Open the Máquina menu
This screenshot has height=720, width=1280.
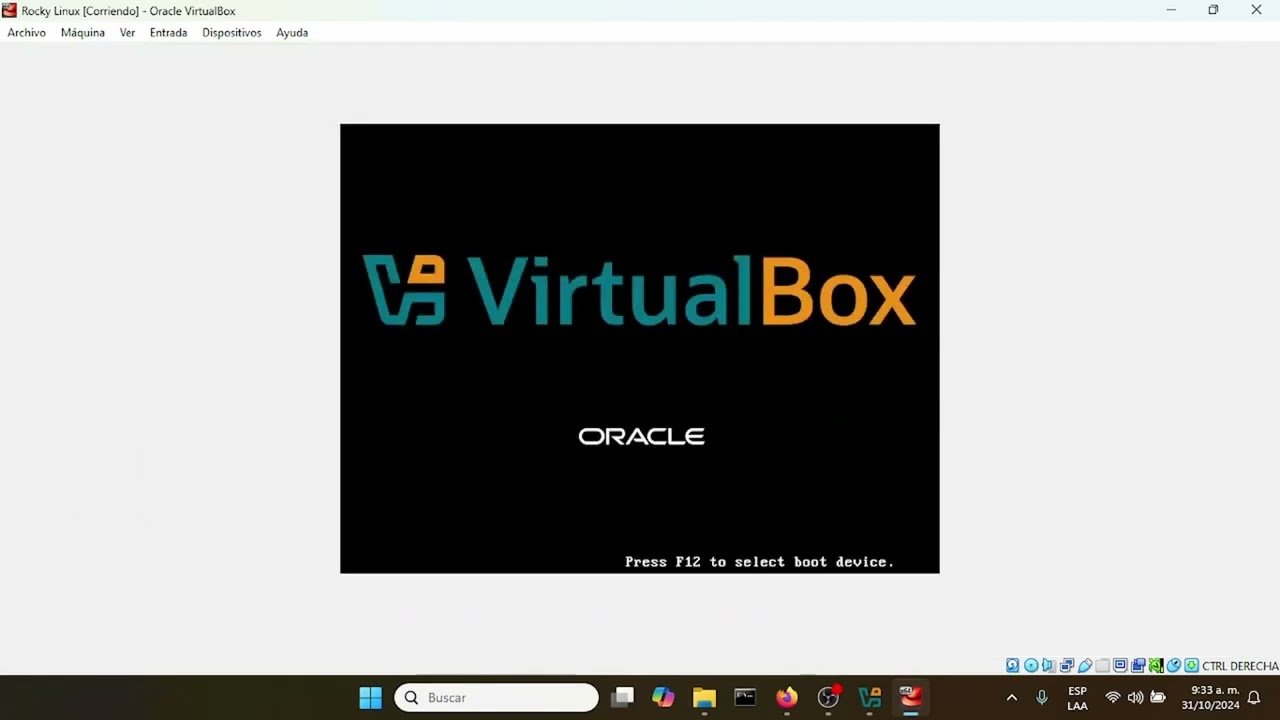coord(82,32)
